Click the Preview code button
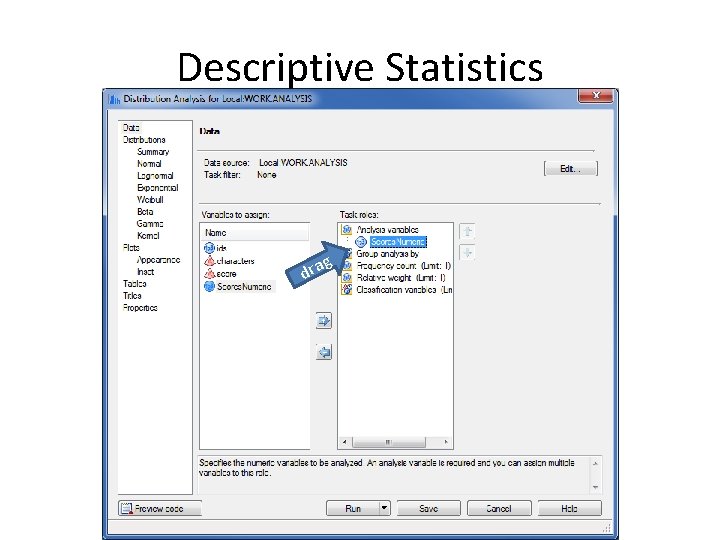720x540 pixels. coord(160,508)
